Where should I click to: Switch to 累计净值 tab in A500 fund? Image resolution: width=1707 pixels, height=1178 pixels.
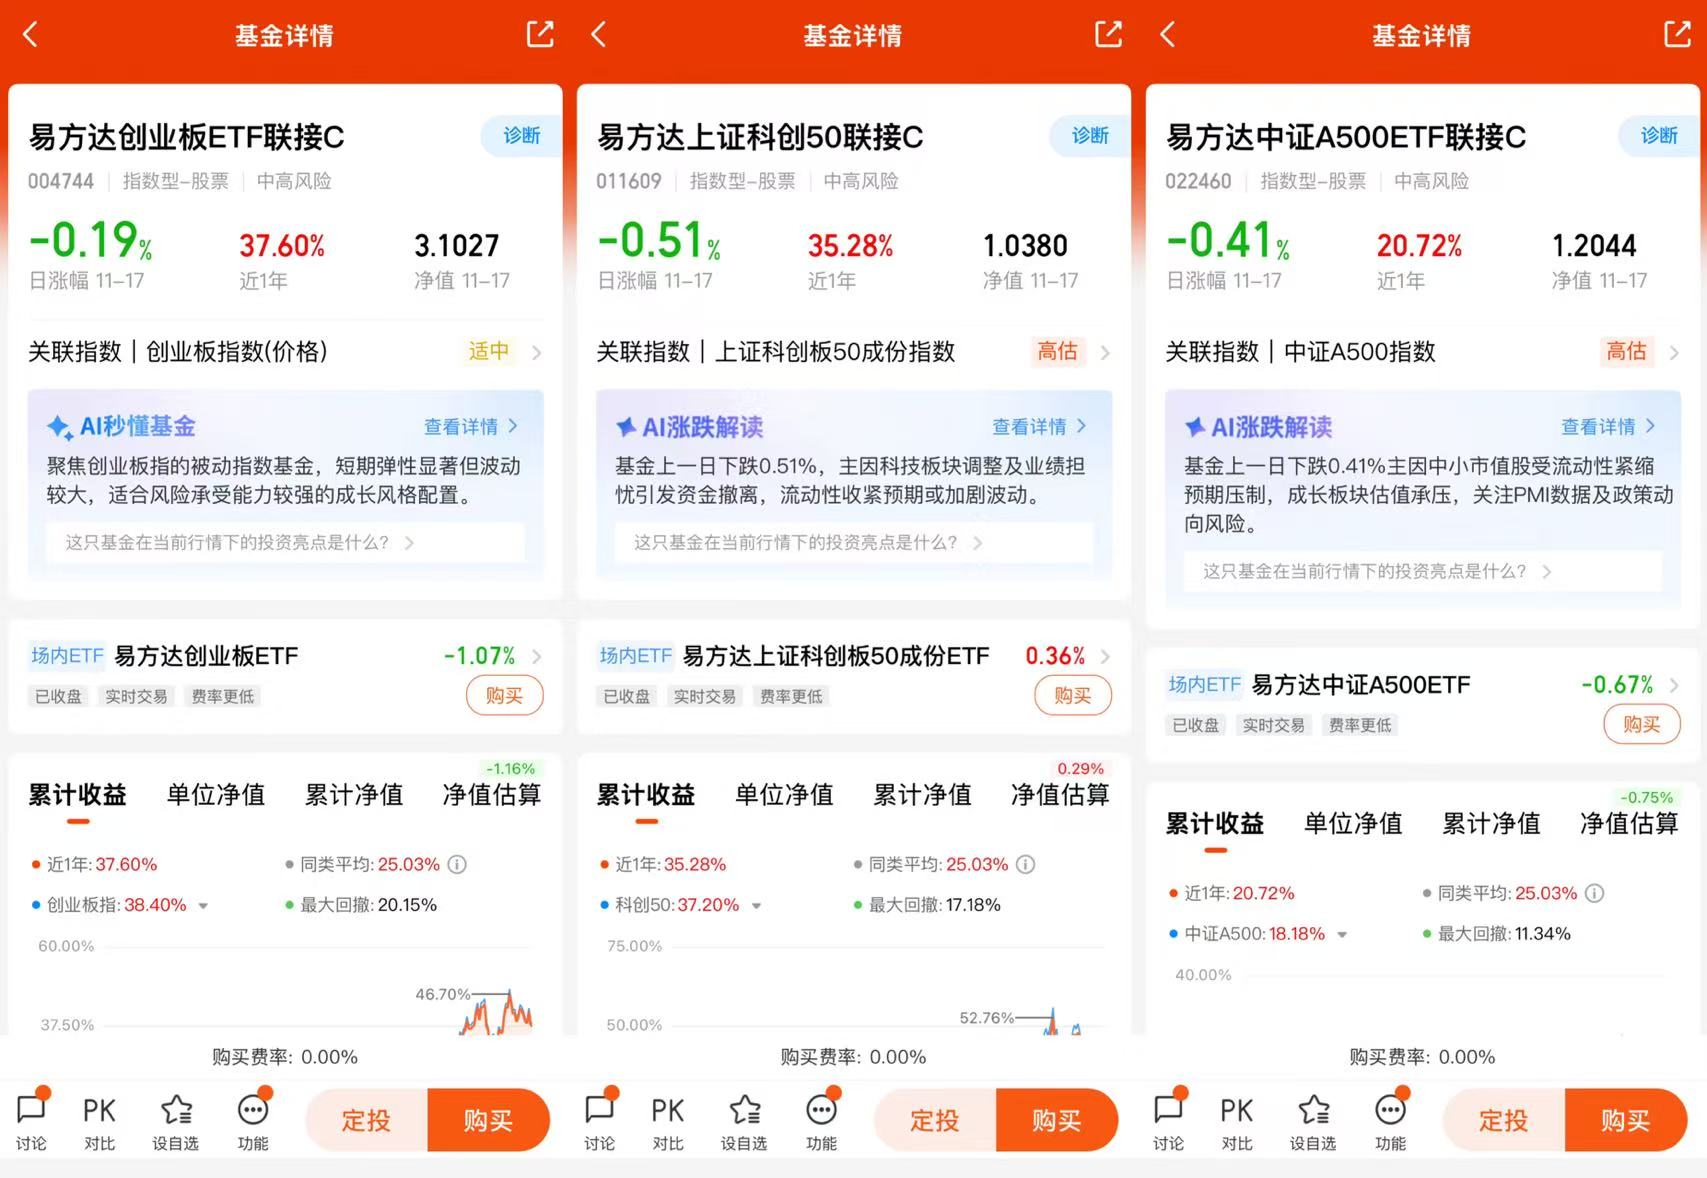(1492, 824)
